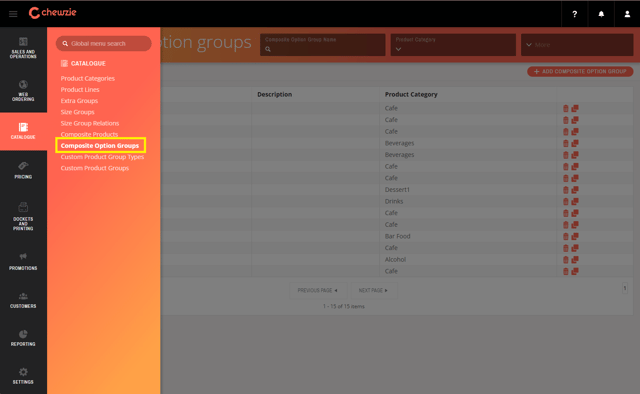
Task: Click the Previous Page button
Action: coord(318,290)
